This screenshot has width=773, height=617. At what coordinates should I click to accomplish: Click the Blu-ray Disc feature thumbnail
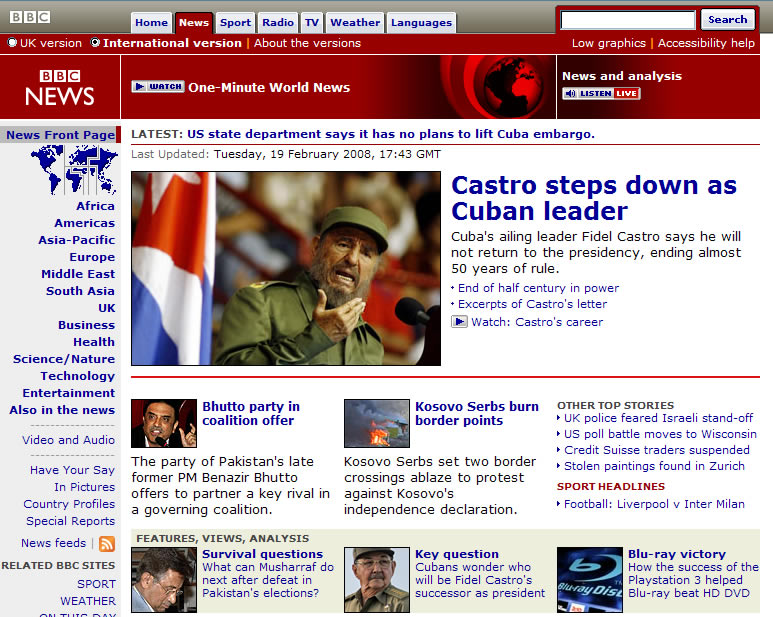590,580
